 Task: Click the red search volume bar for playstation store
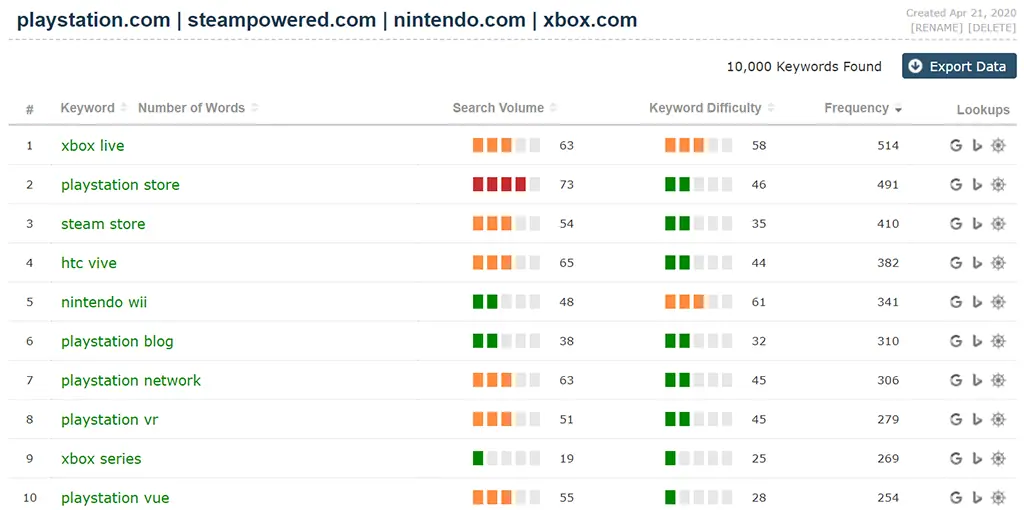500,185
